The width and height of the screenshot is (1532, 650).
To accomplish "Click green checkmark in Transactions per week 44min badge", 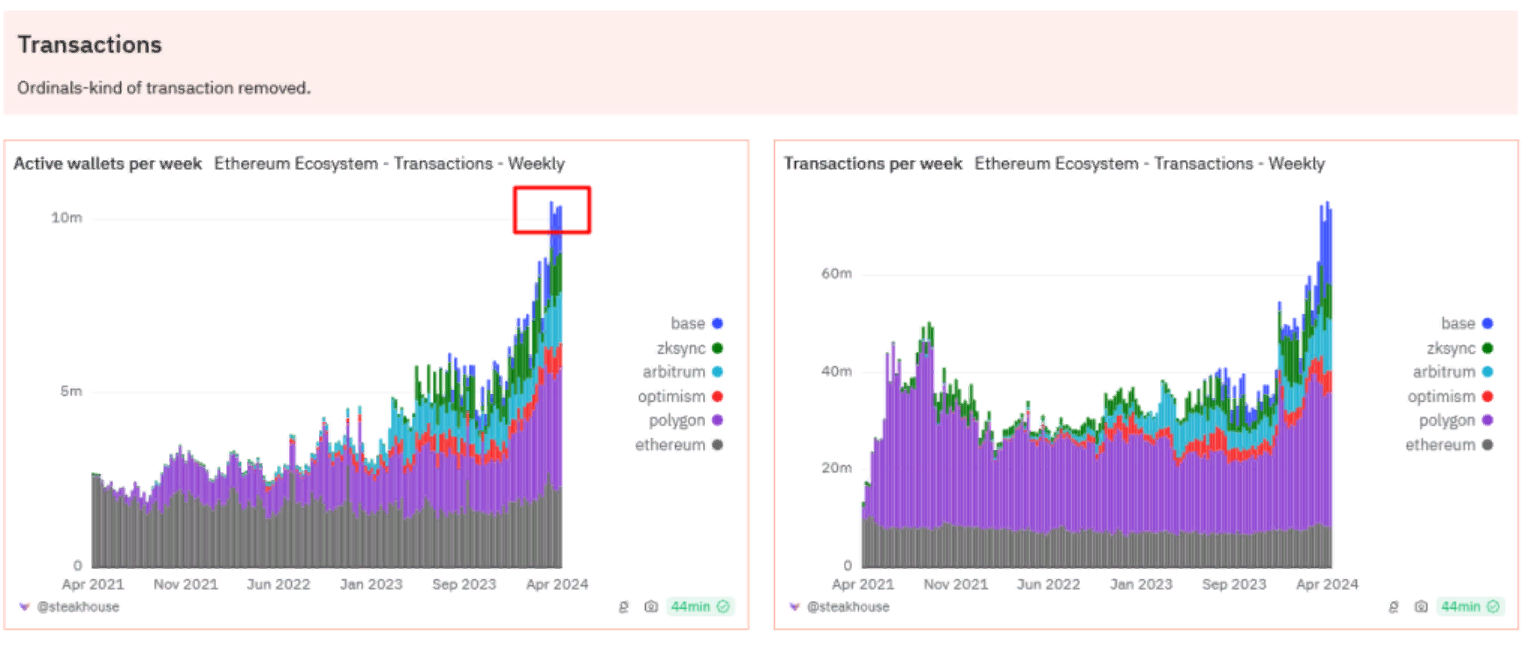I will (x=1493, y=607).
